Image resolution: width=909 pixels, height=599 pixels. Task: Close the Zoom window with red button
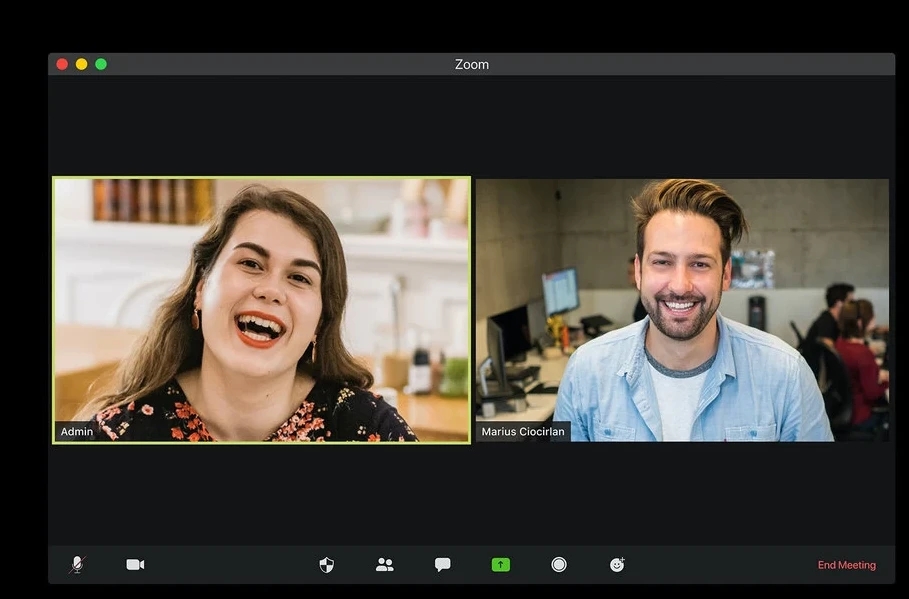coord(62,64)
